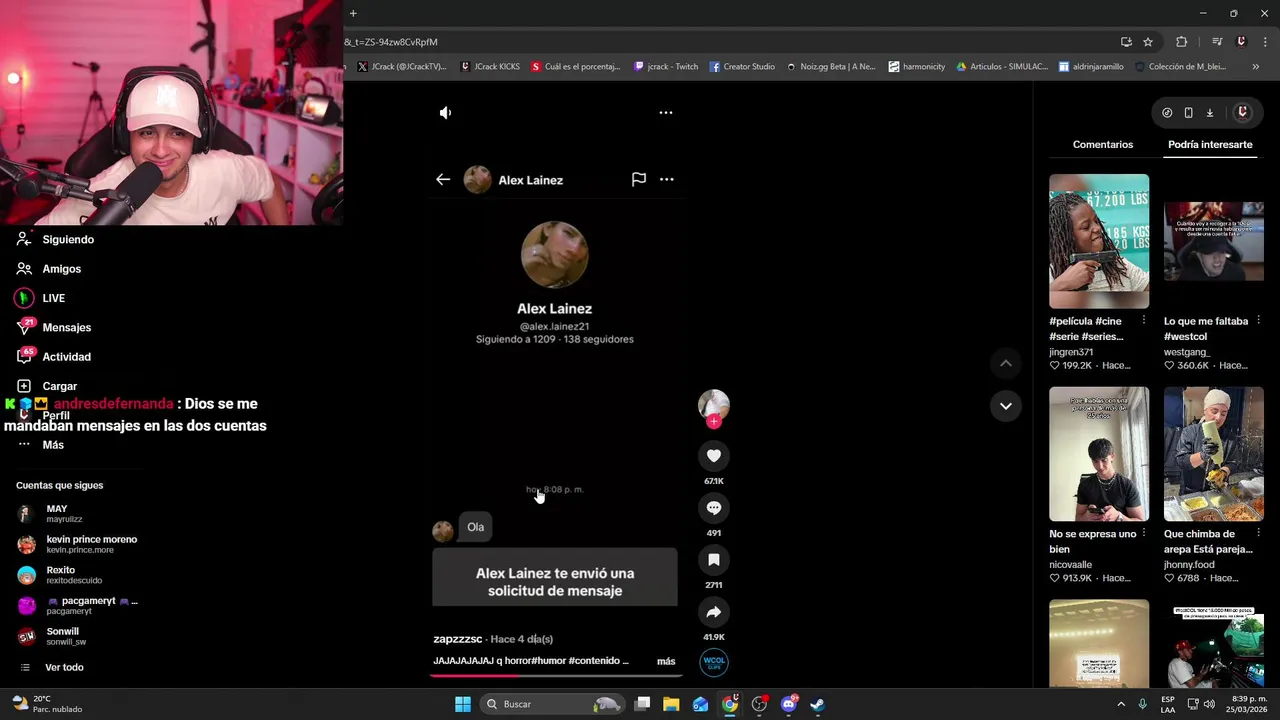This screenshot has width=1280, height=720.
Task: Click Alex Lainez profile picture in chat
Action: 555,255
